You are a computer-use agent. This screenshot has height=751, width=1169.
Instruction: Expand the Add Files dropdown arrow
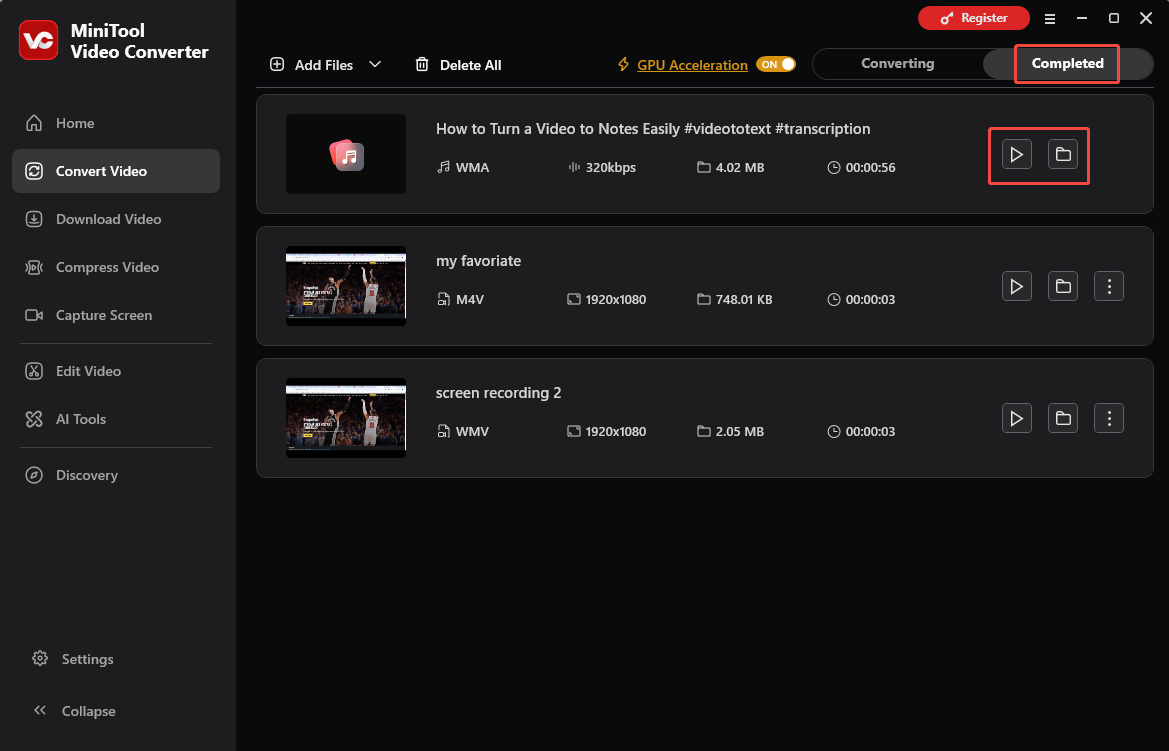click(375, 64)
